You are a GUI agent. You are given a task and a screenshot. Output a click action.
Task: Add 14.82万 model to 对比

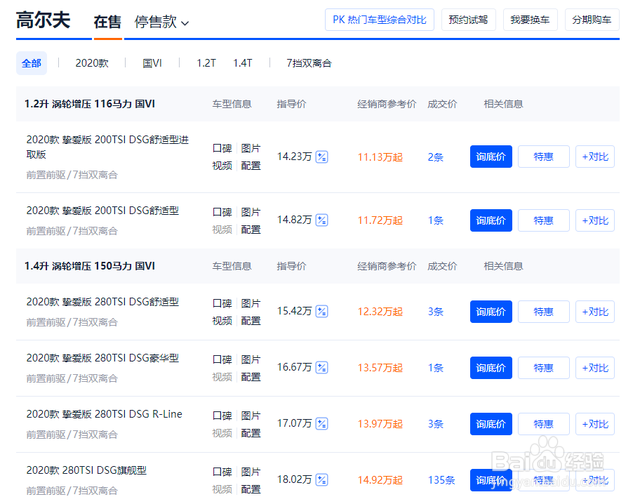tap(595, 220)
